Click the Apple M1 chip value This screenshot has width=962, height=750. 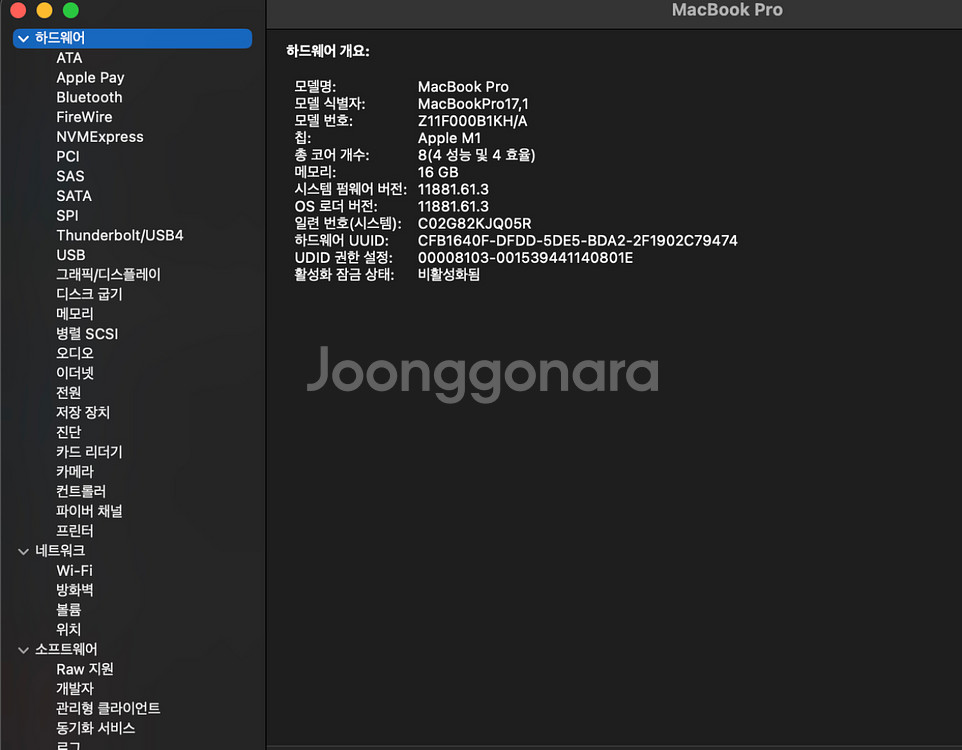[449, 138]
